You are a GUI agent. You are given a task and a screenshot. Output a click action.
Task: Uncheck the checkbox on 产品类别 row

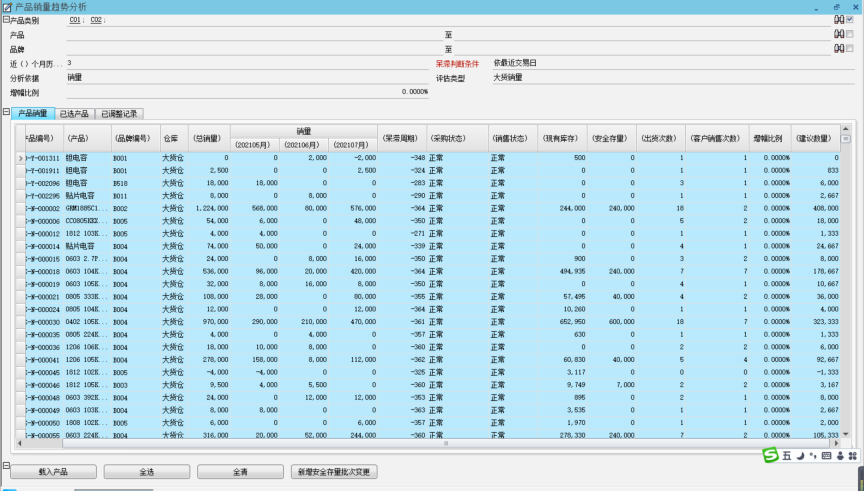coord(850,19)
